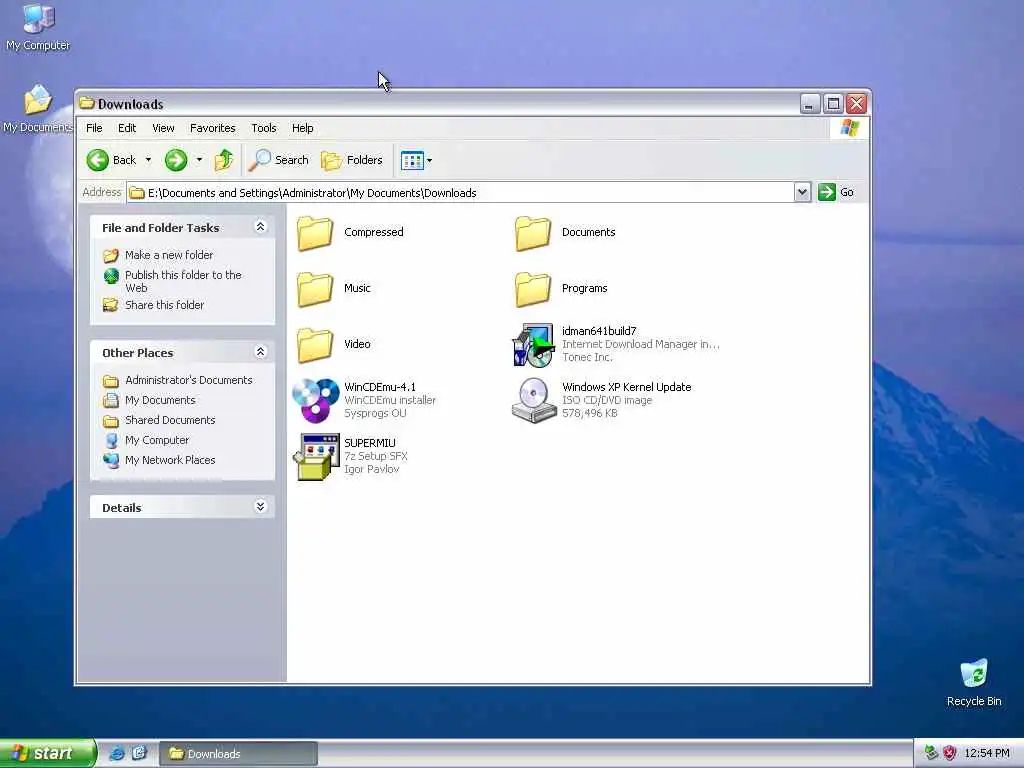The image size is (1024, 768).
Task: Click the 'Sysprogs OU' text
Action: [375, 413]
